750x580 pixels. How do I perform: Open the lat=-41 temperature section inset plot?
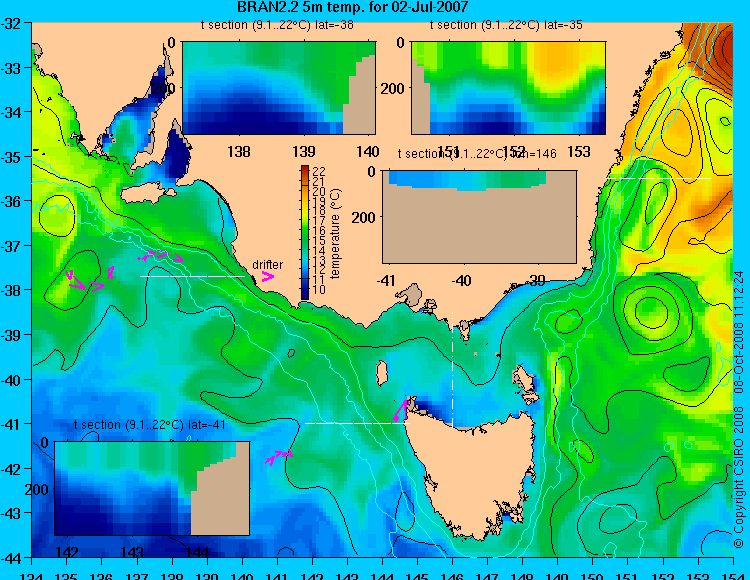(152, 488)
